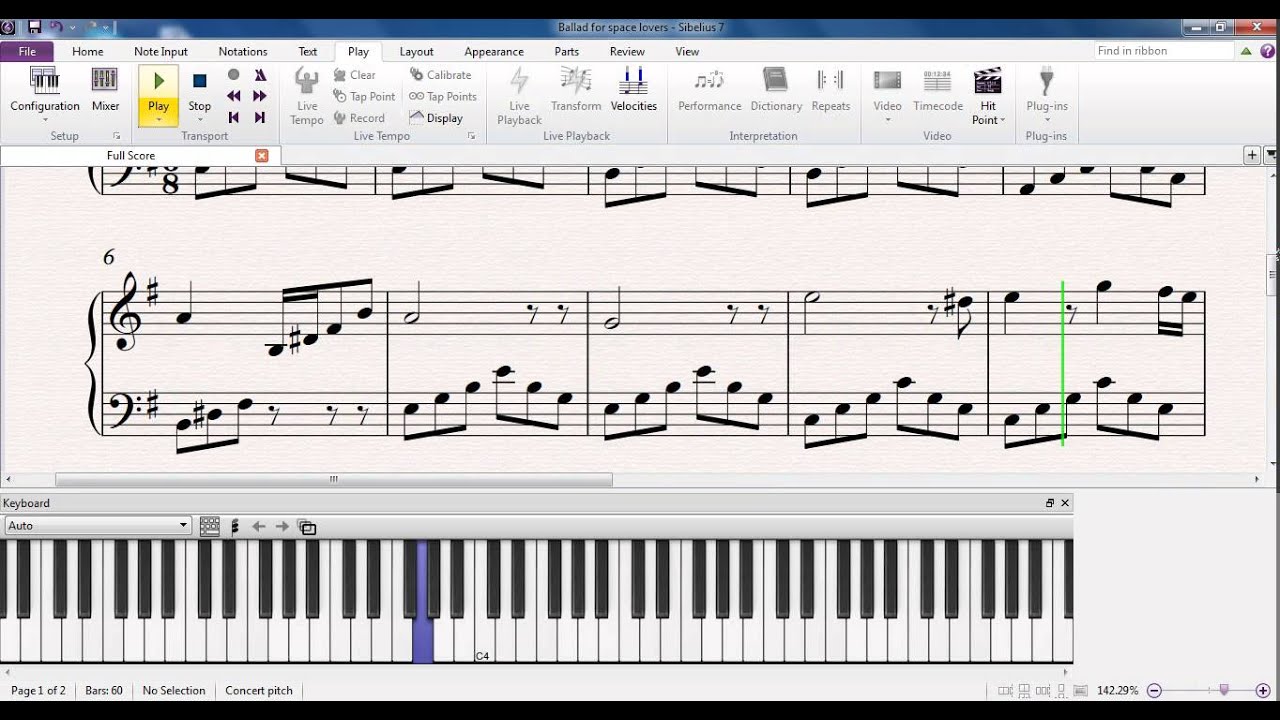This screenshot has width=1280, height=720.
Task: Switch to the Note Input tab
Action: (x=161, y=51)
